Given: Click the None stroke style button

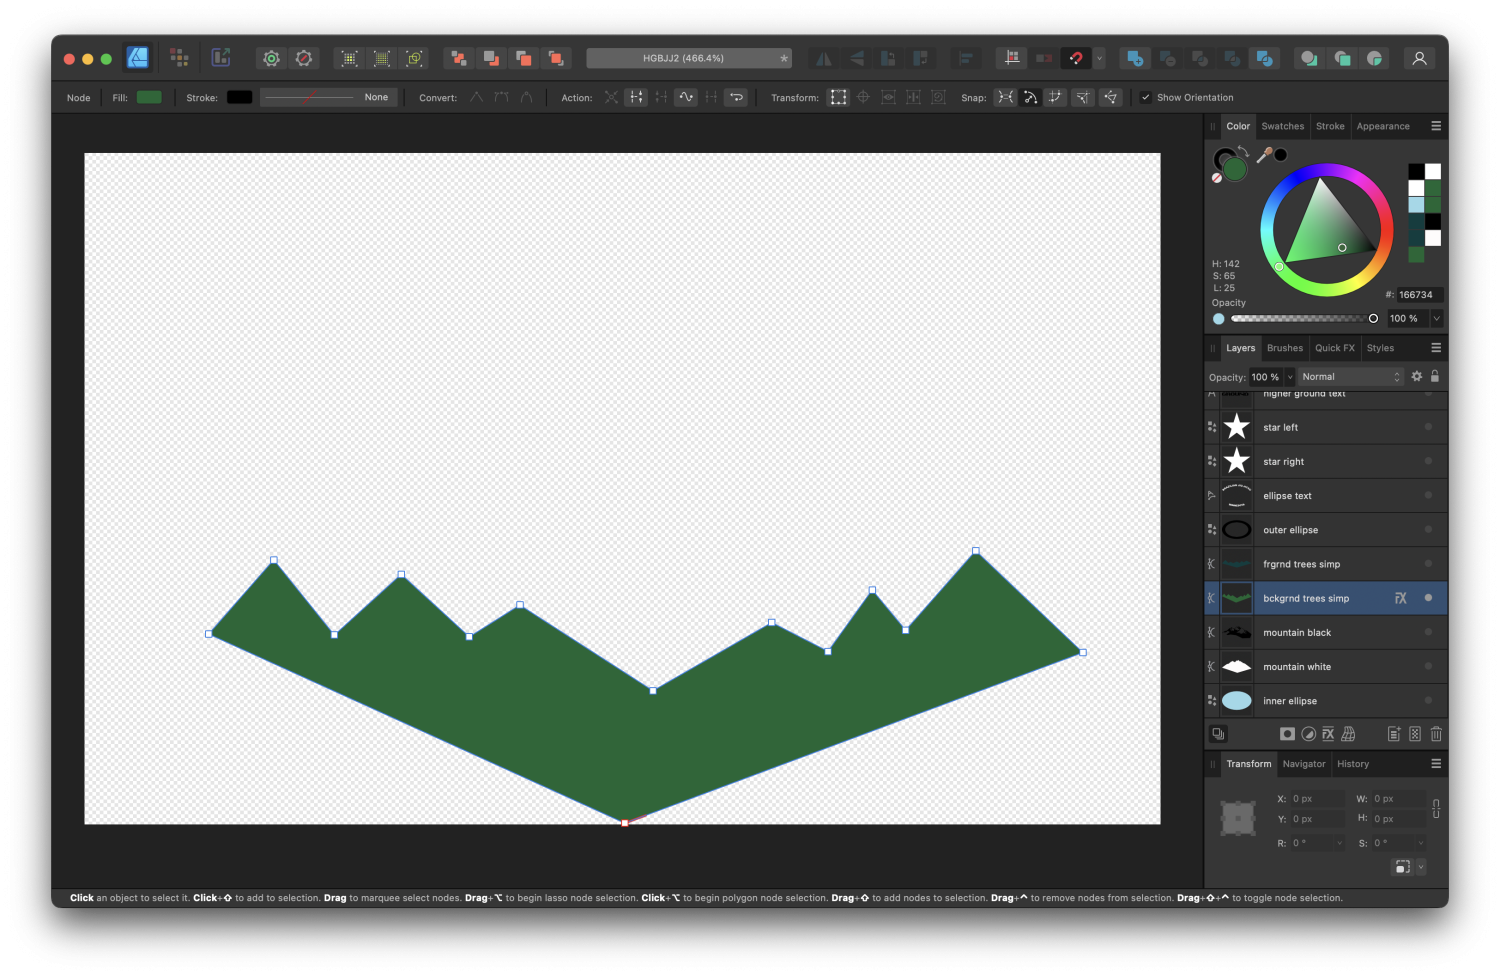Looking at the screenshot, I should 376,97.
